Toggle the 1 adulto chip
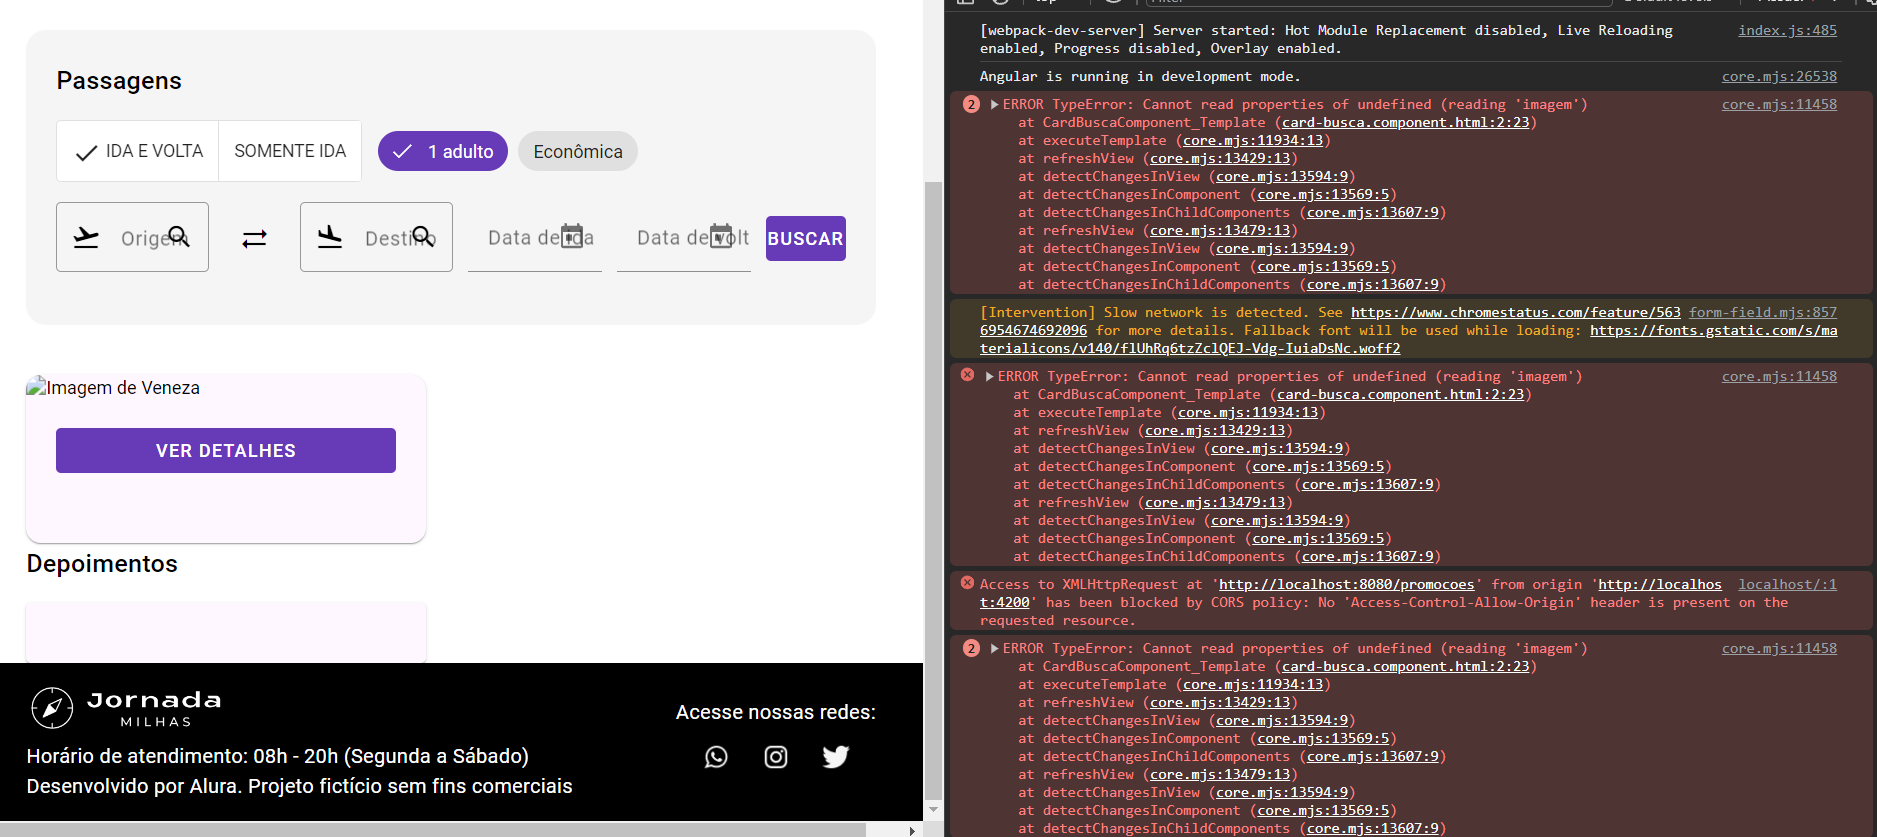 tap(443, 151)
